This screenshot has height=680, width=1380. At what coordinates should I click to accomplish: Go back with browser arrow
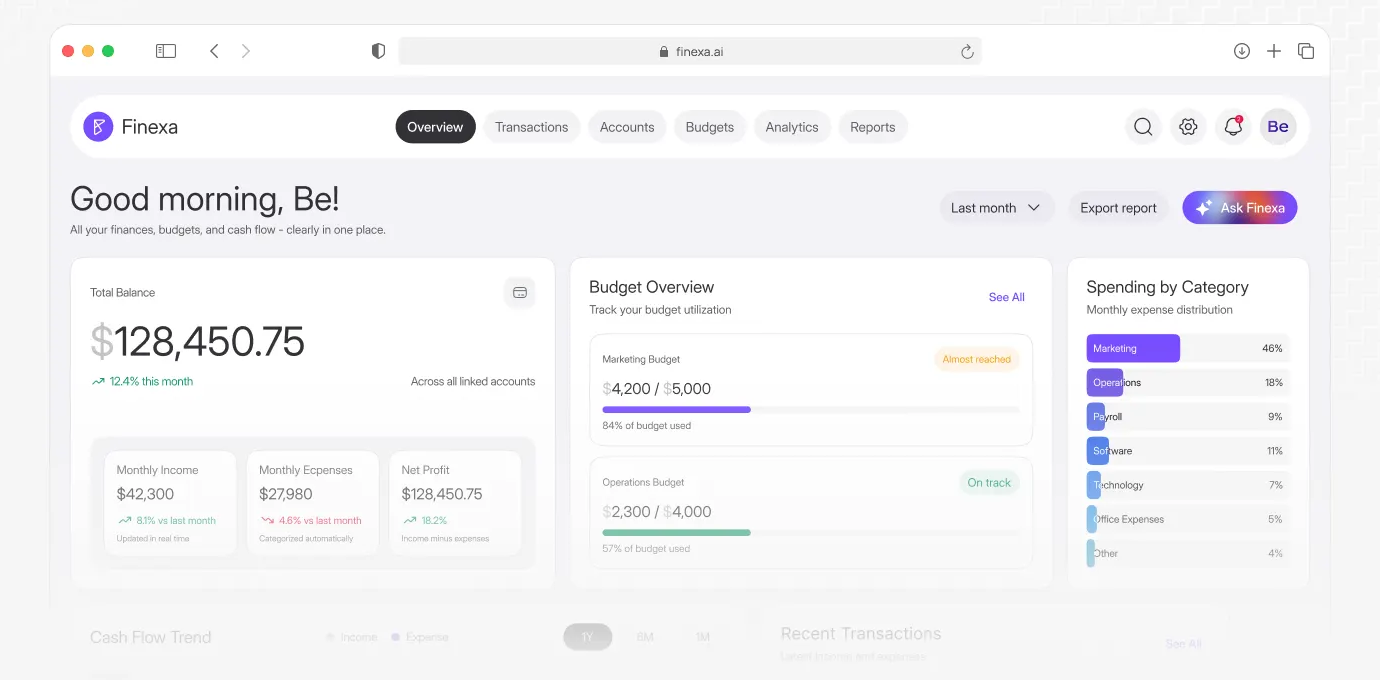[x=214, y=51]
